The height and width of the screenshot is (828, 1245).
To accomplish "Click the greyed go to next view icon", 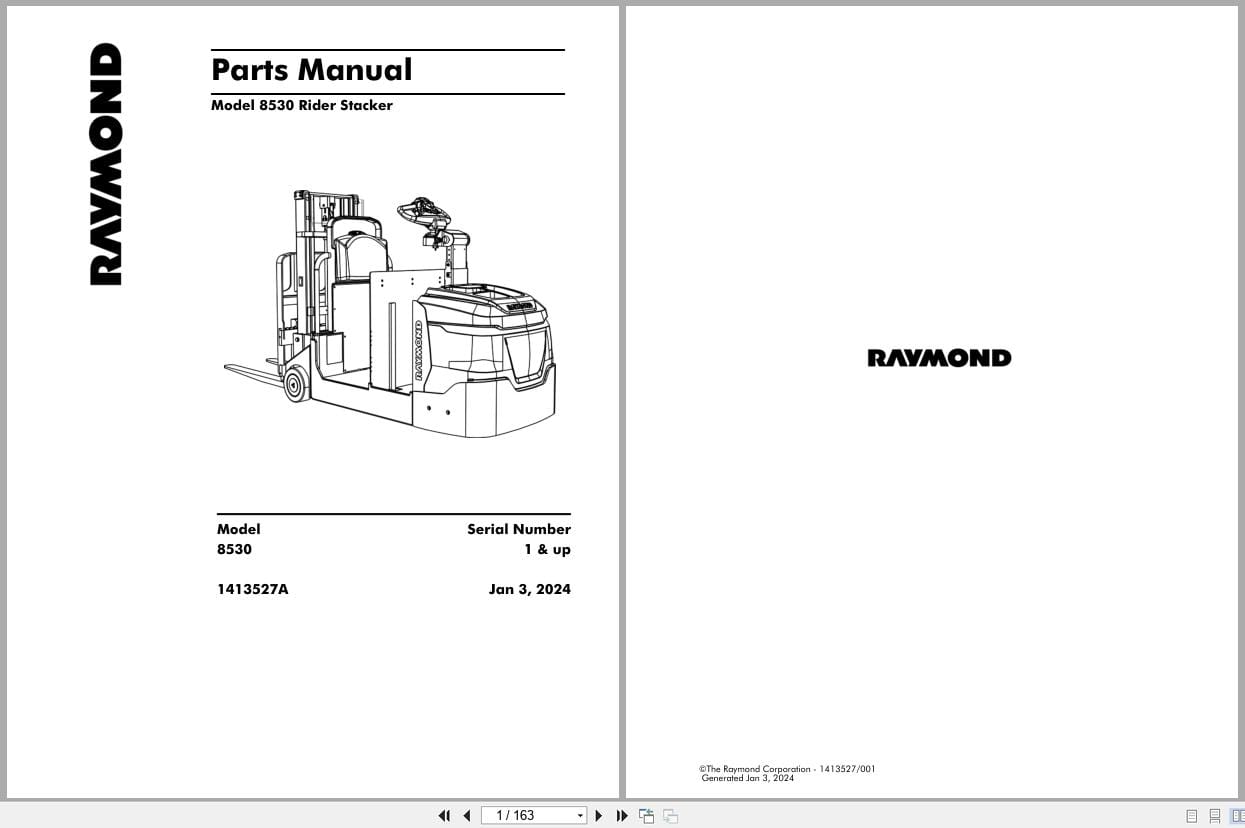I will point(670,816).
